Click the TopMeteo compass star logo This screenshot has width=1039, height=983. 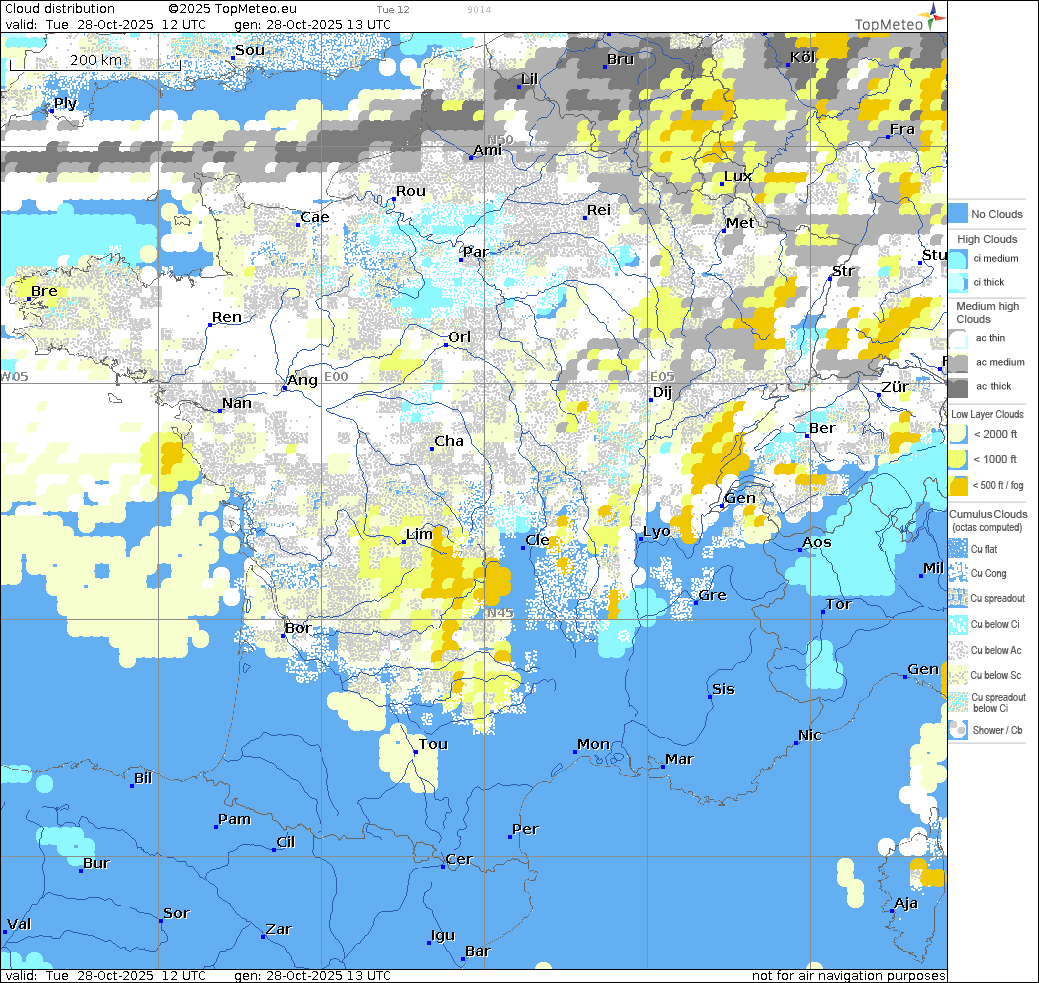[933, 14]
